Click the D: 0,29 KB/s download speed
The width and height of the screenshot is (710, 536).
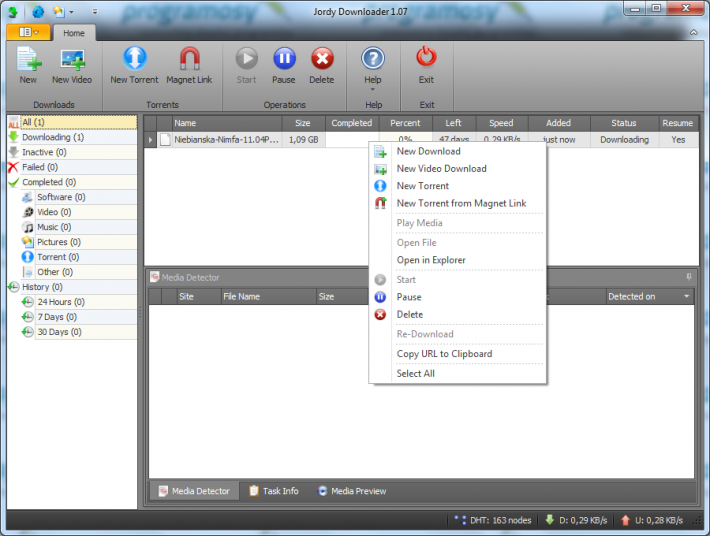click(576, 520)
